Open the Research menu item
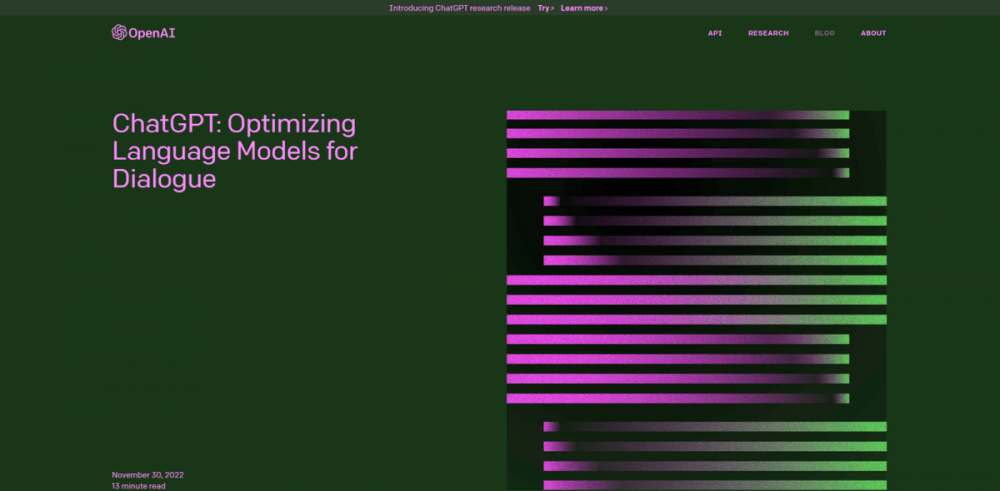 click(768, 33)
